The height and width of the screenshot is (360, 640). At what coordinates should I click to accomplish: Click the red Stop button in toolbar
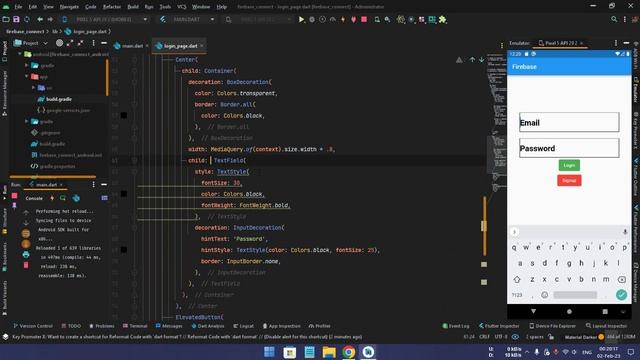(364, 19)
